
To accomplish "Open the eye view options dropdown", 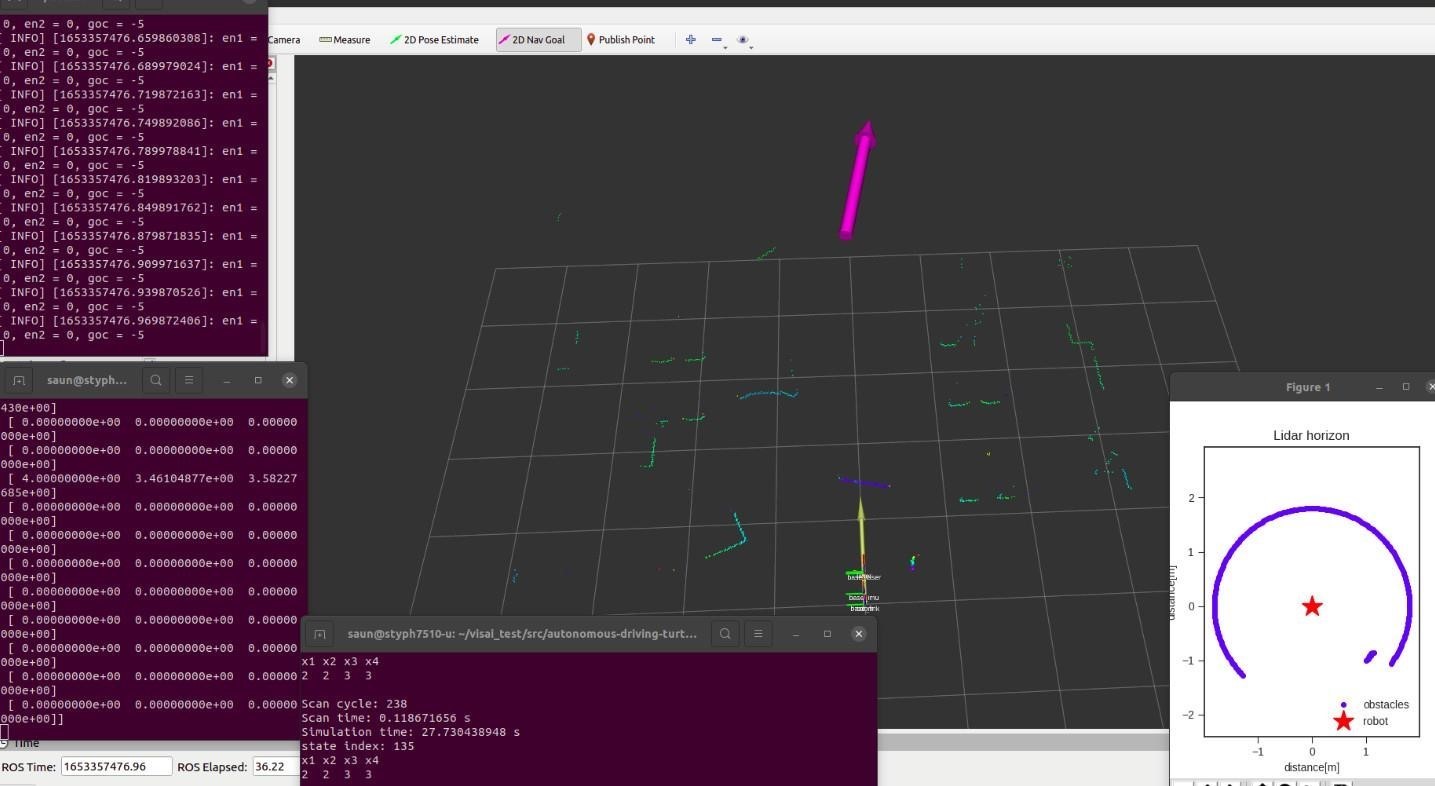I will coord(744,40).
